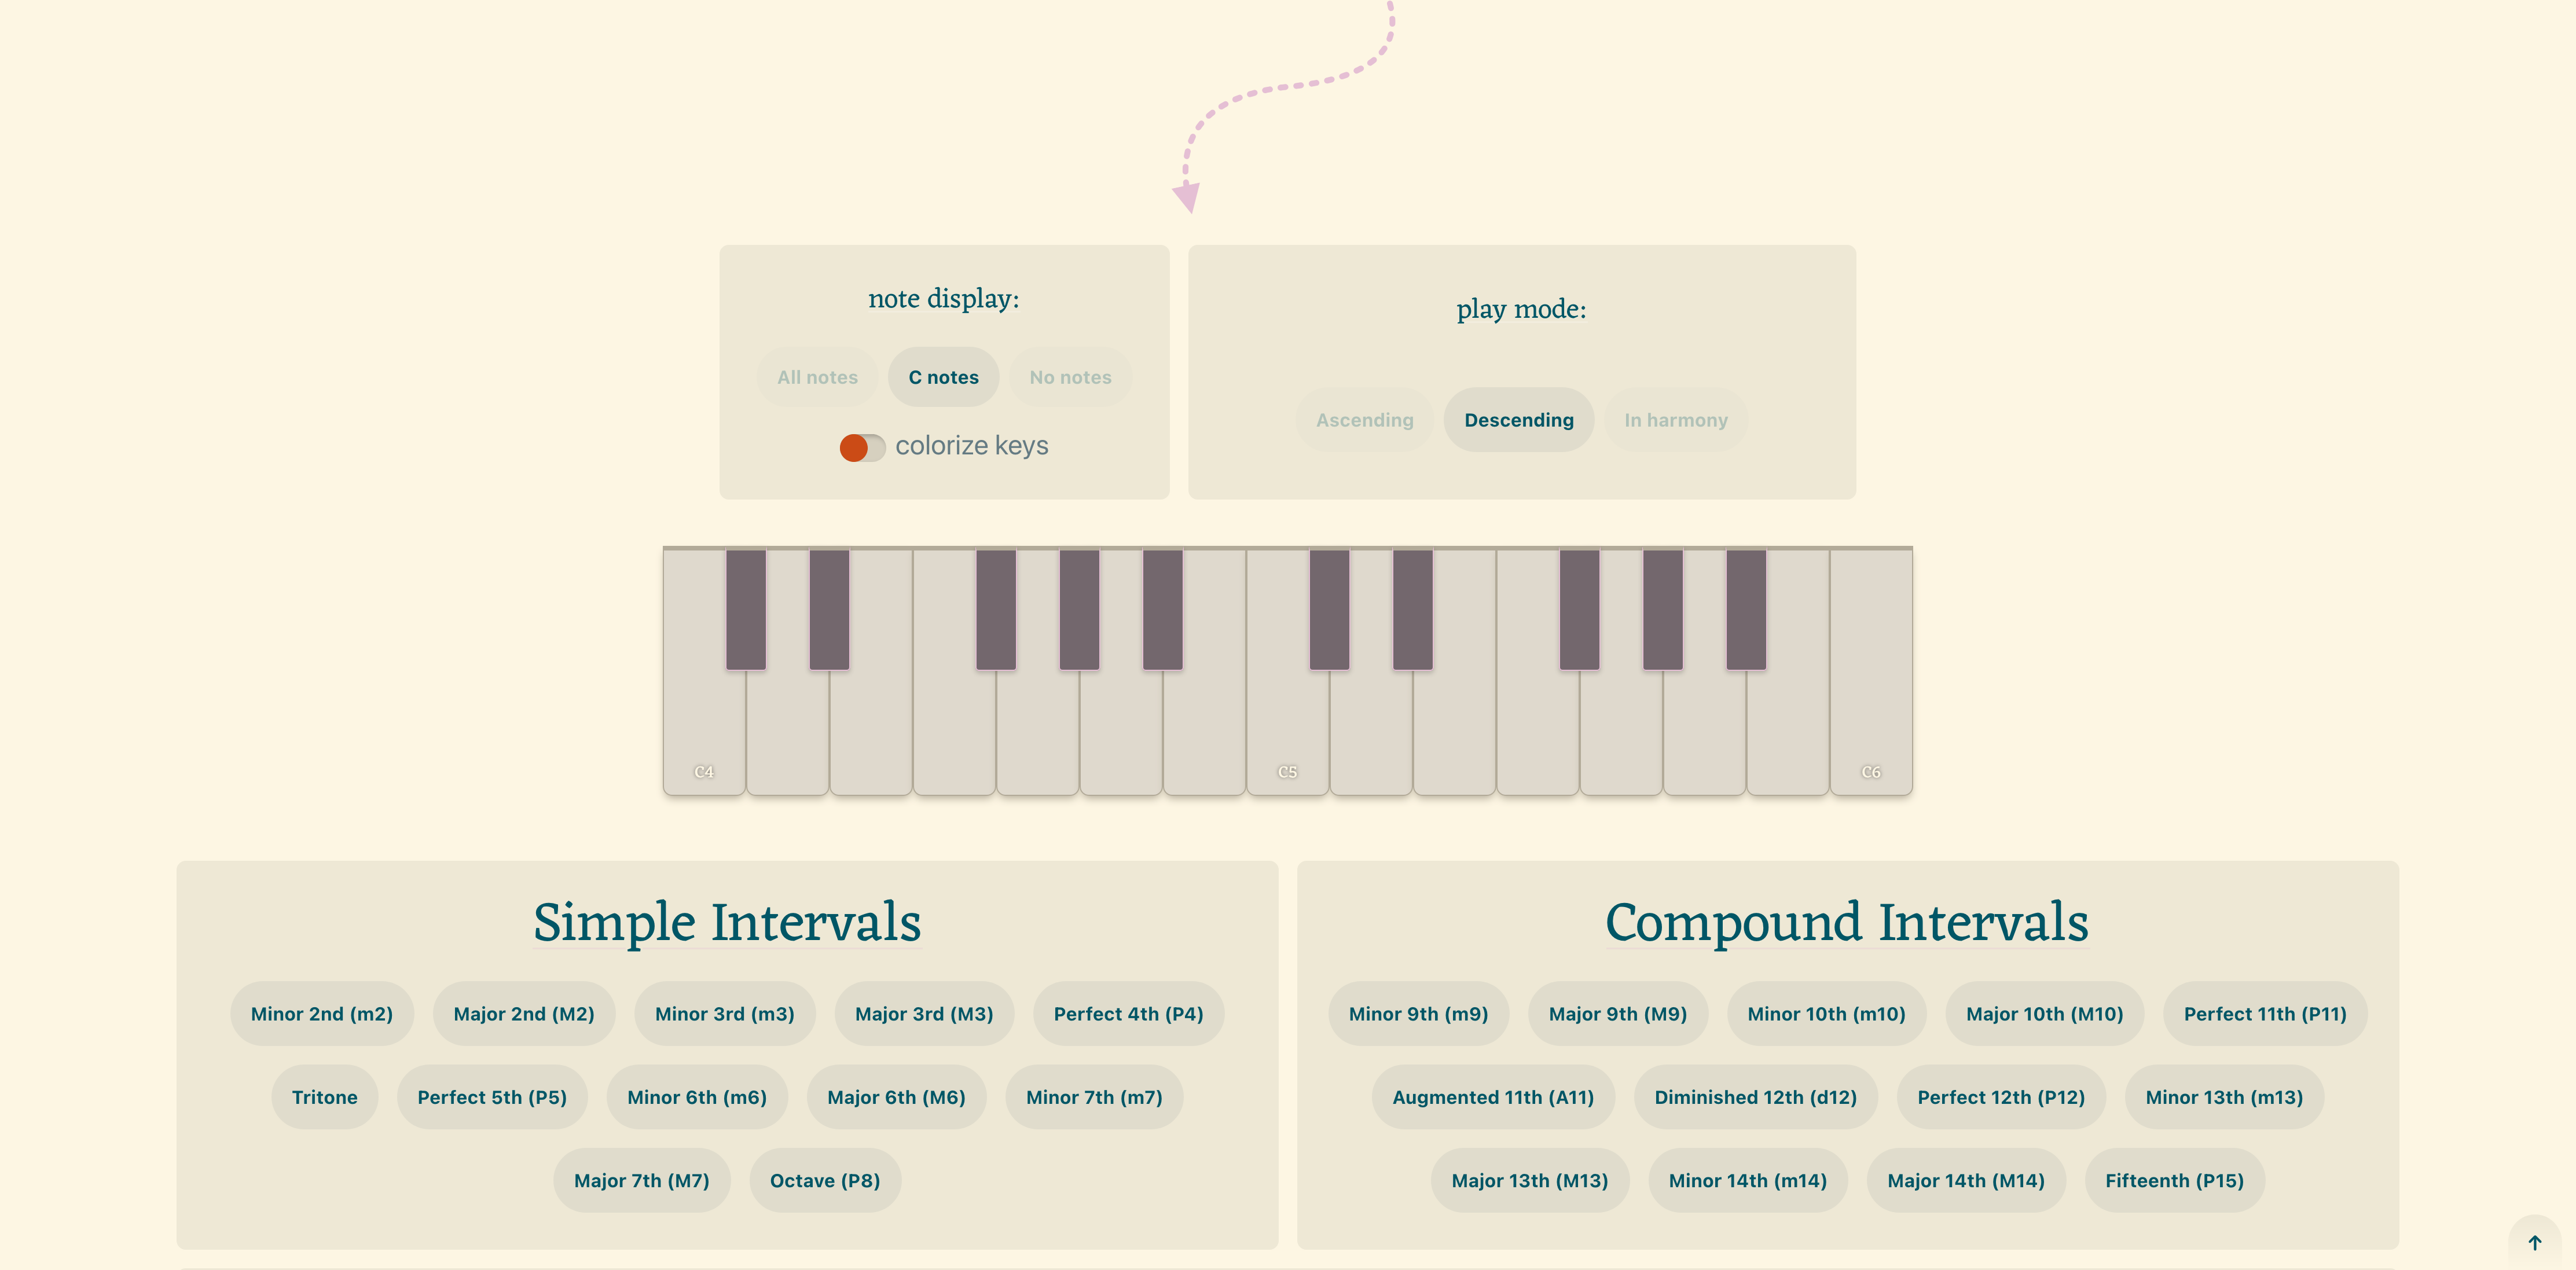2576x1270 pixels.
Task: Click the Augmented 11th (A11) button
Action: click(1493, 1097)
